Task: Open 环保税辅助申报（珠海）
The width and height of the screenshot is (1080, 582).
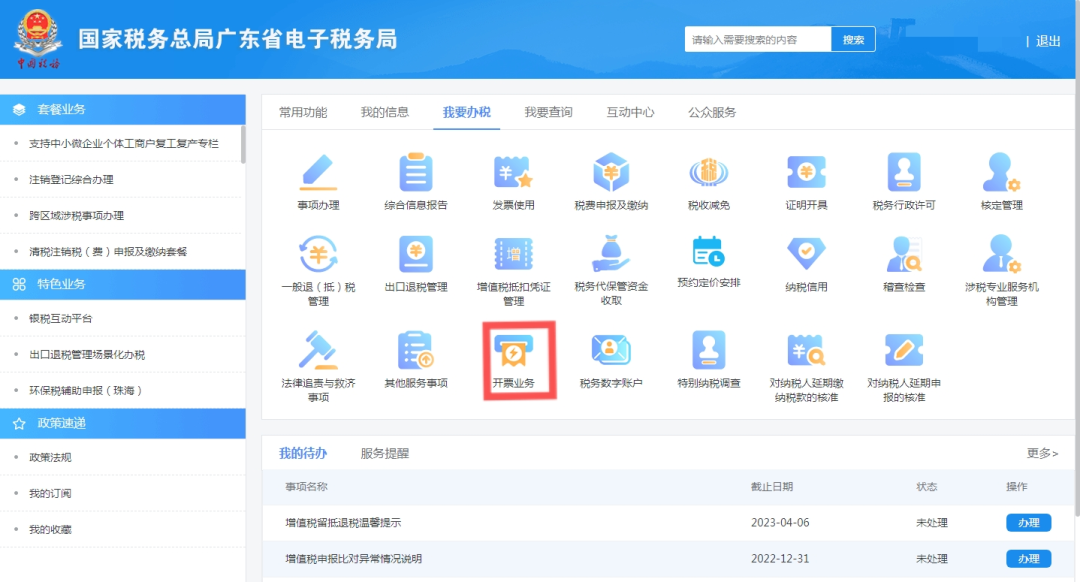Action: [x=86, y=391]
